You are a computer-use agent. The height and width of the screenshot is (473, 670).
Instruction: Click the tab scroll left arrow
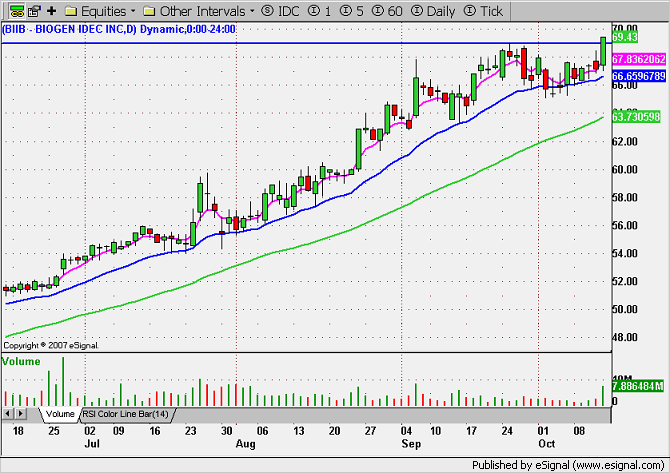point(7,414)
